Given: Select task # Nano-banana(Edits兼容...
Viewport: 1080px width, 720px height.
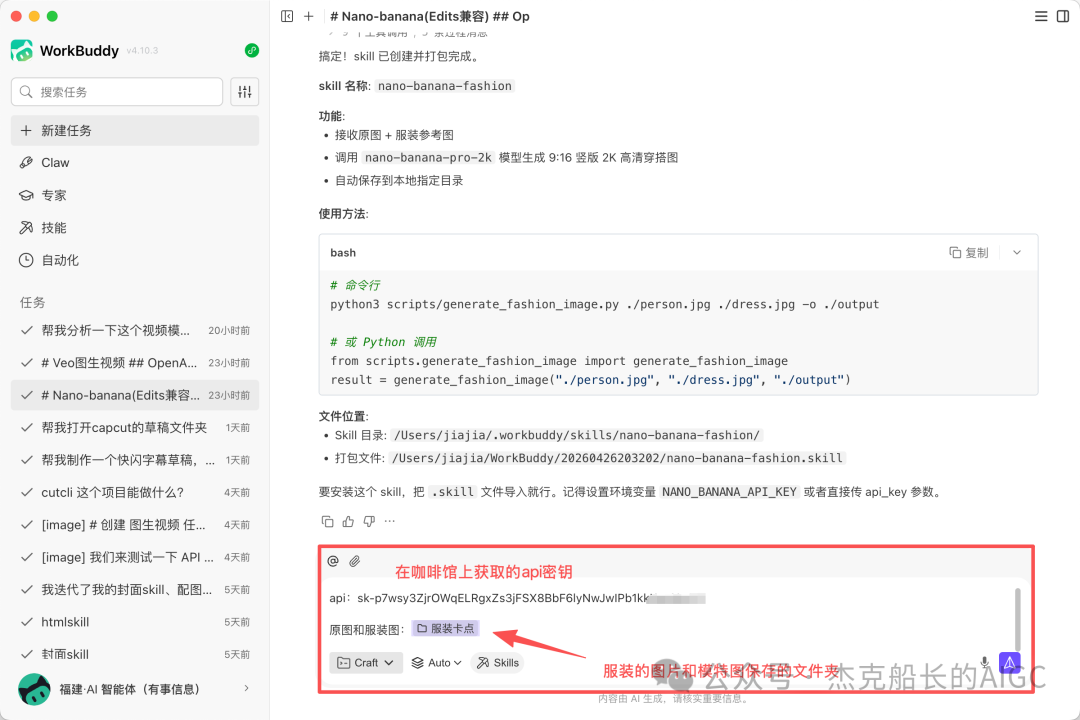Looking at the screenshot, I should pyautogui.click(x=135, y=395).
